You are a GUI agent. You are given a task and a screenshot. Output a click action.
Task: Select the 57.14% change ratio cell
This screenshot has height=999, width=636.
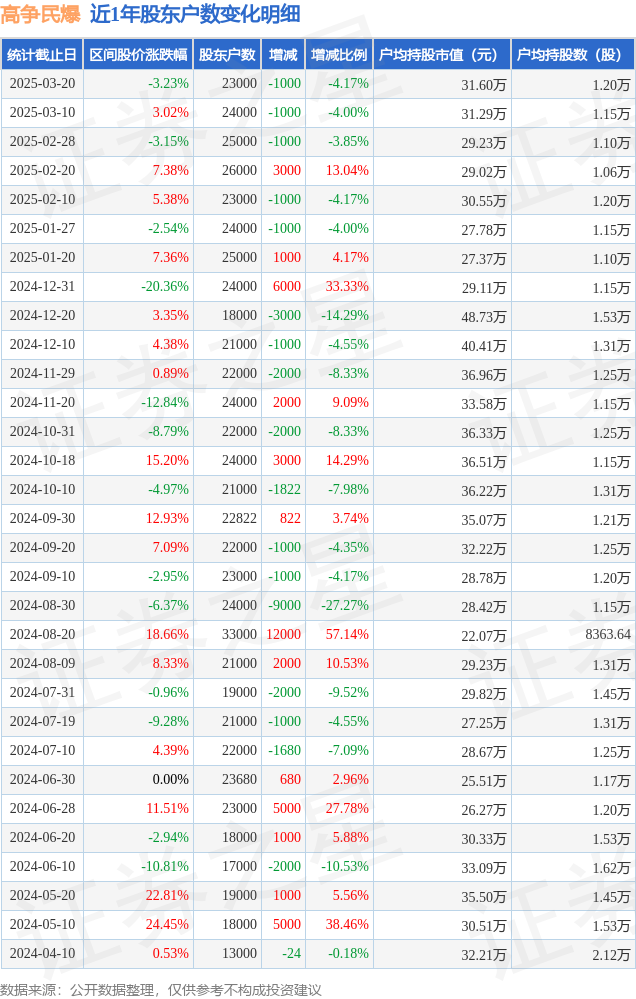click(x=347, y=635)
